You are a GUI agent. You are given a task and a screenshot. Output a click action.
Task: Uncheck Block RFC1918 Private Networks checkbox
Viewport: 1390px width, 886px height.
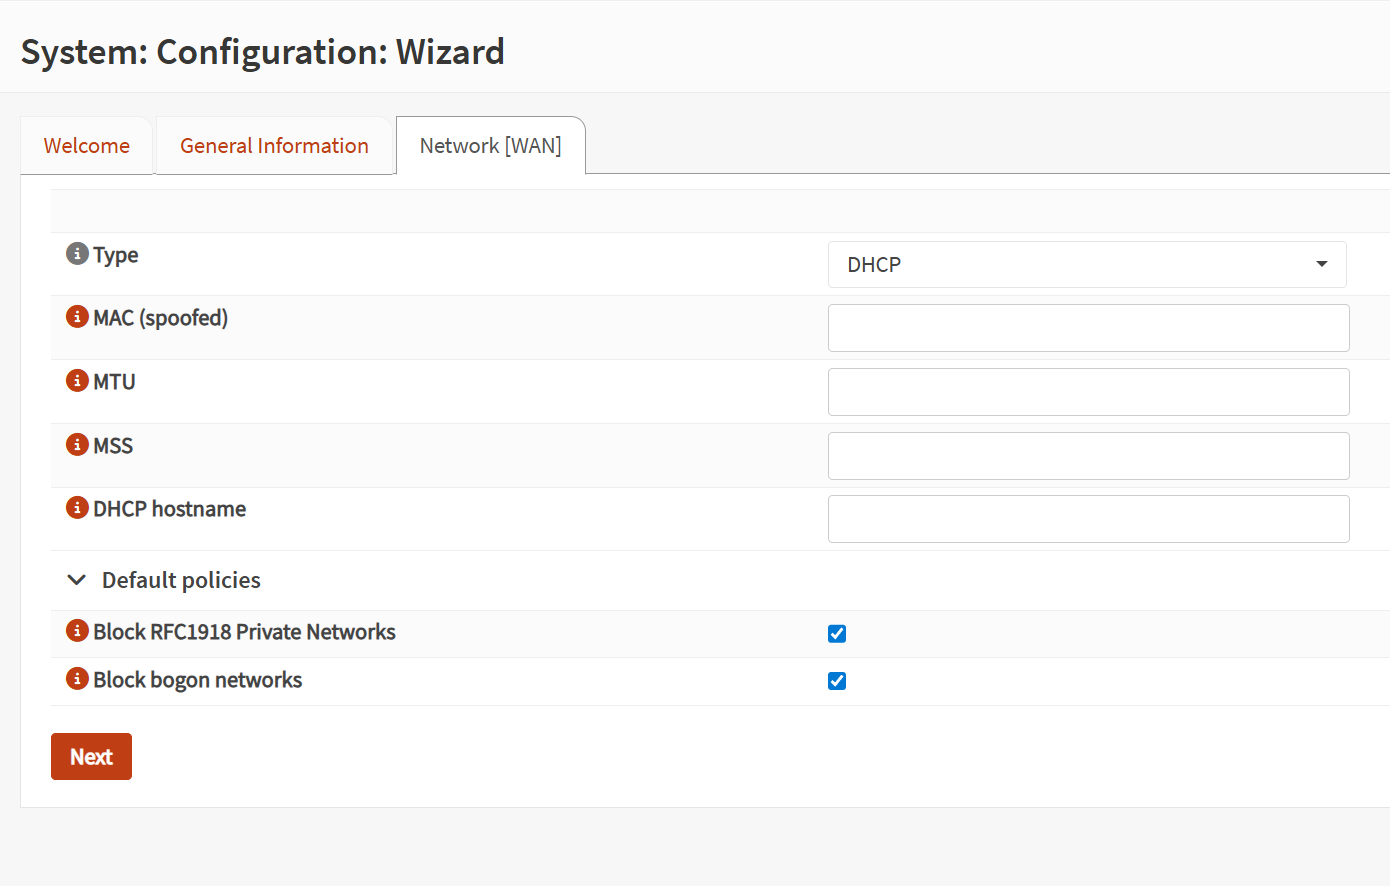[837, 633]
